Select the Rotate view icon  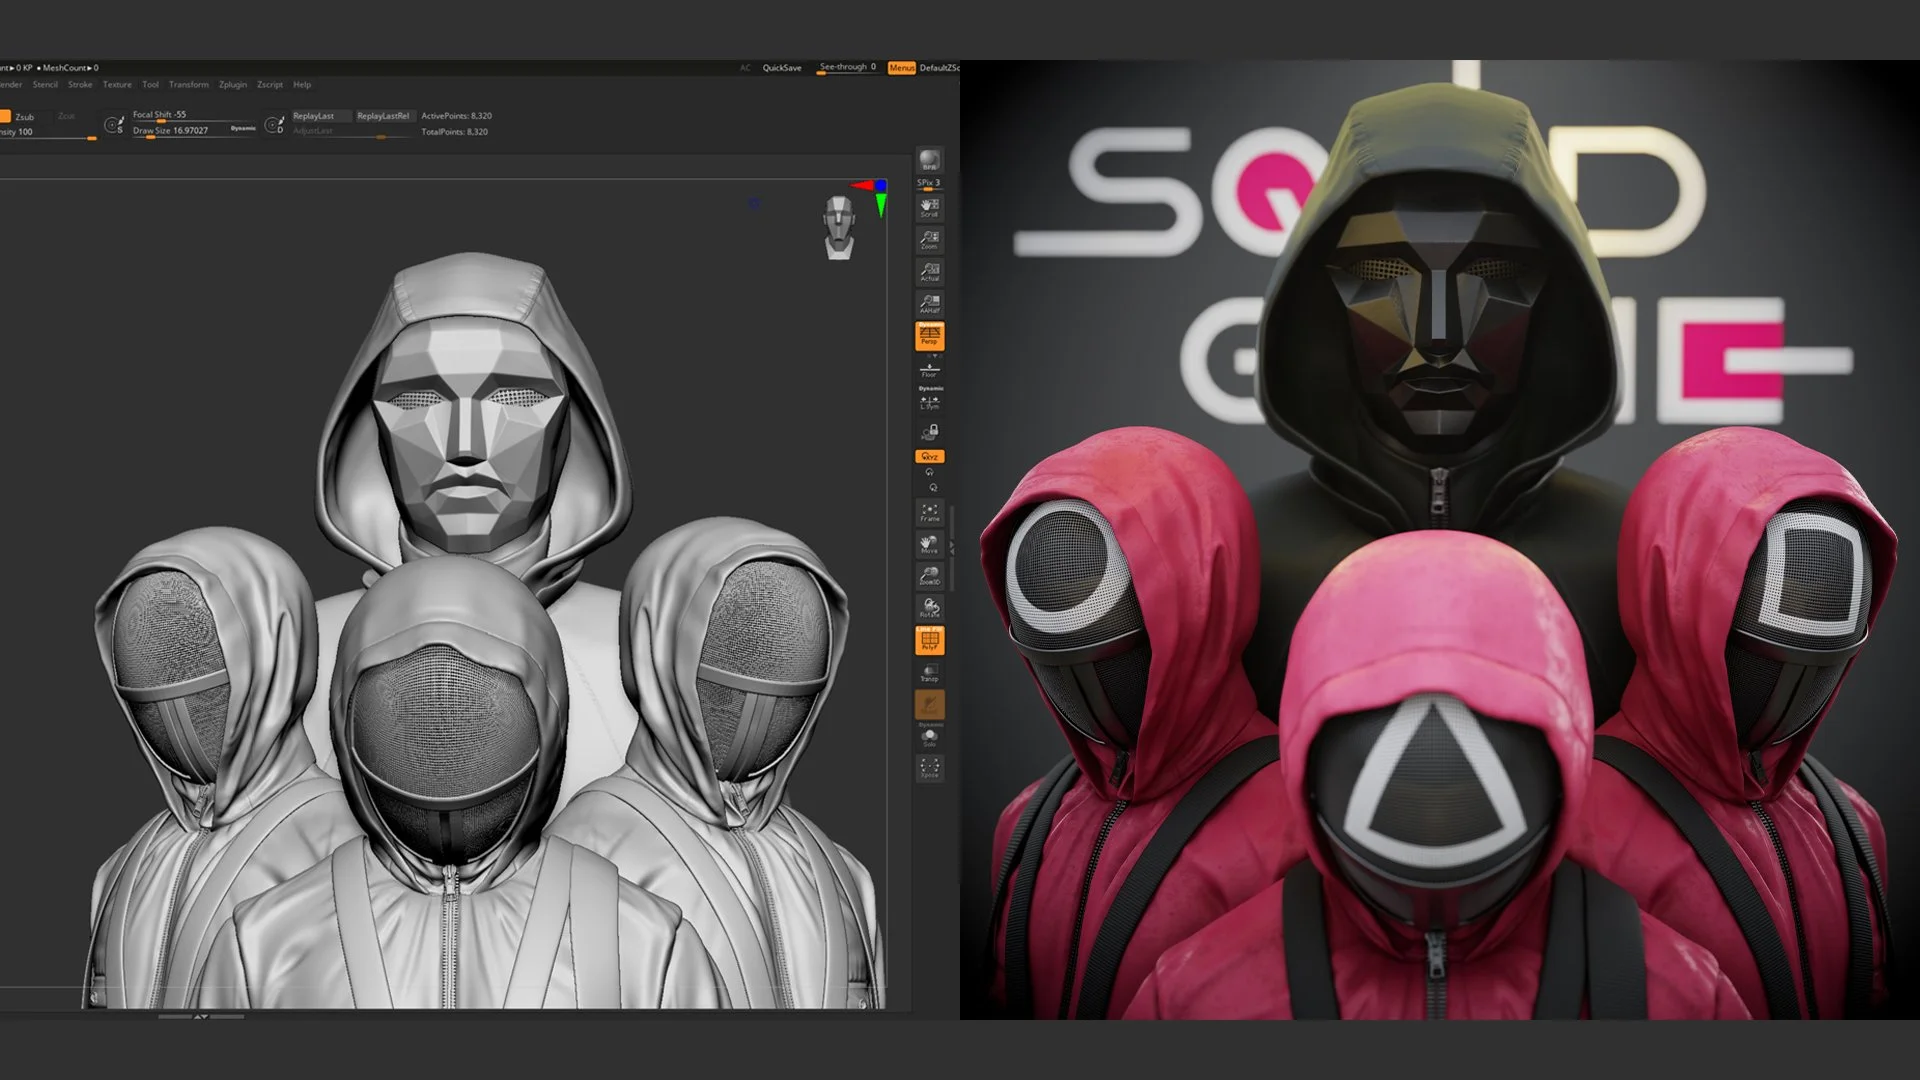pyautogui.click(x=929, y=608)
